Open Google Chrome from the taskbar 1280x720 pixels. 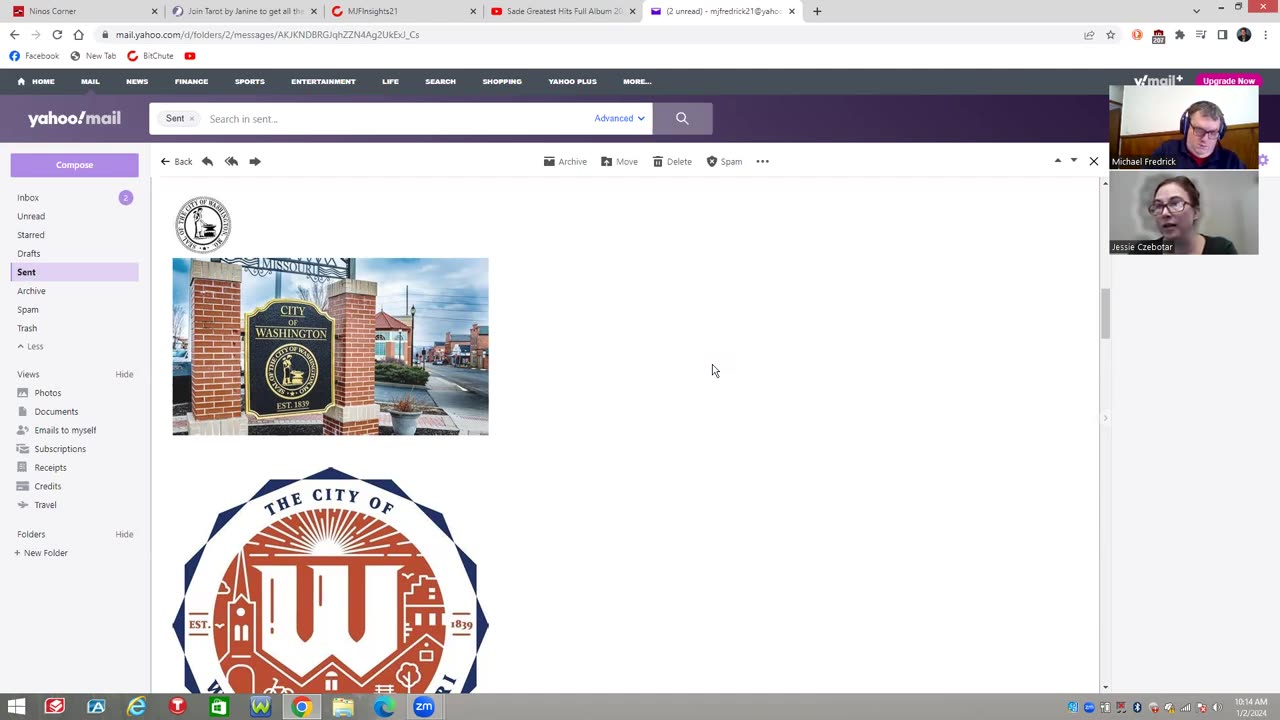[301, 707]
